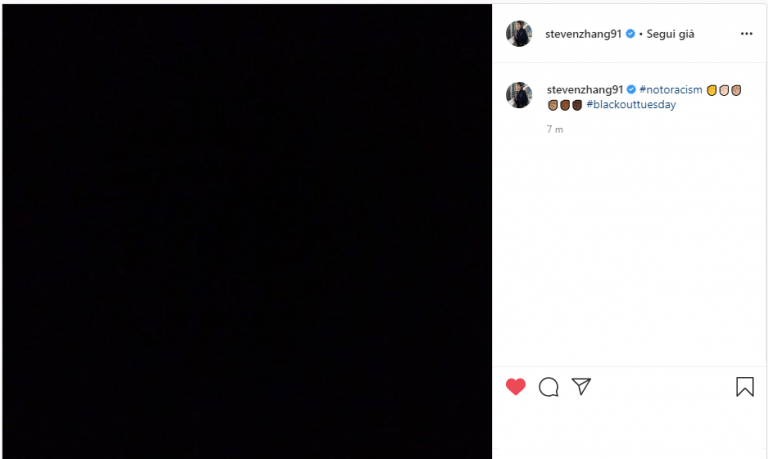Open the #notoracism hashtag

coord(671,90)
